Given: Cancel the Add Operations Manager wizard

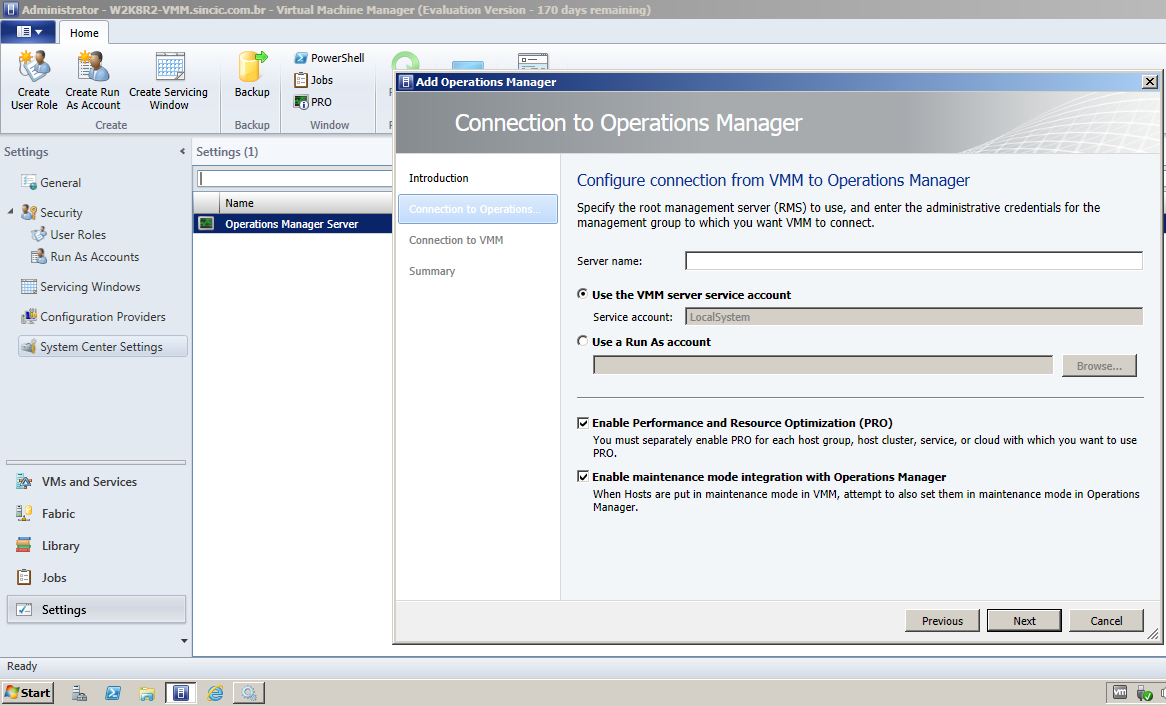Looking at the screenshot, I should pos(1107,620).
